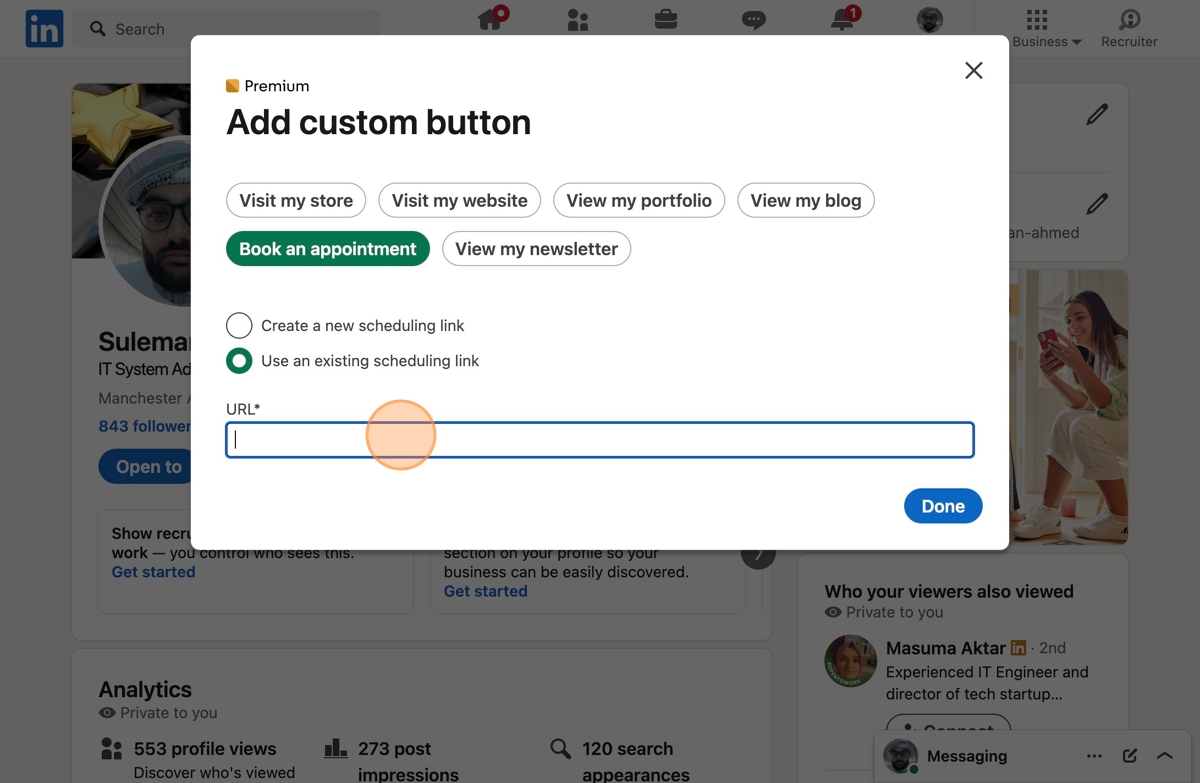The height and width of the screenshot is (783, 1200).
Task: Select the View my newsletter option
Action: point(537,249)
